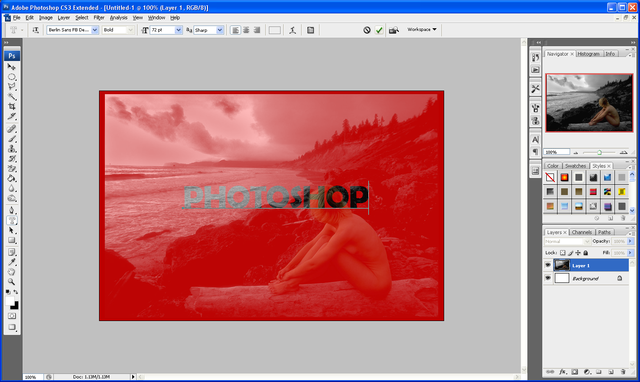The image size is (640, 382).
Task: Select the Hand tool
Action: point(12,272)
